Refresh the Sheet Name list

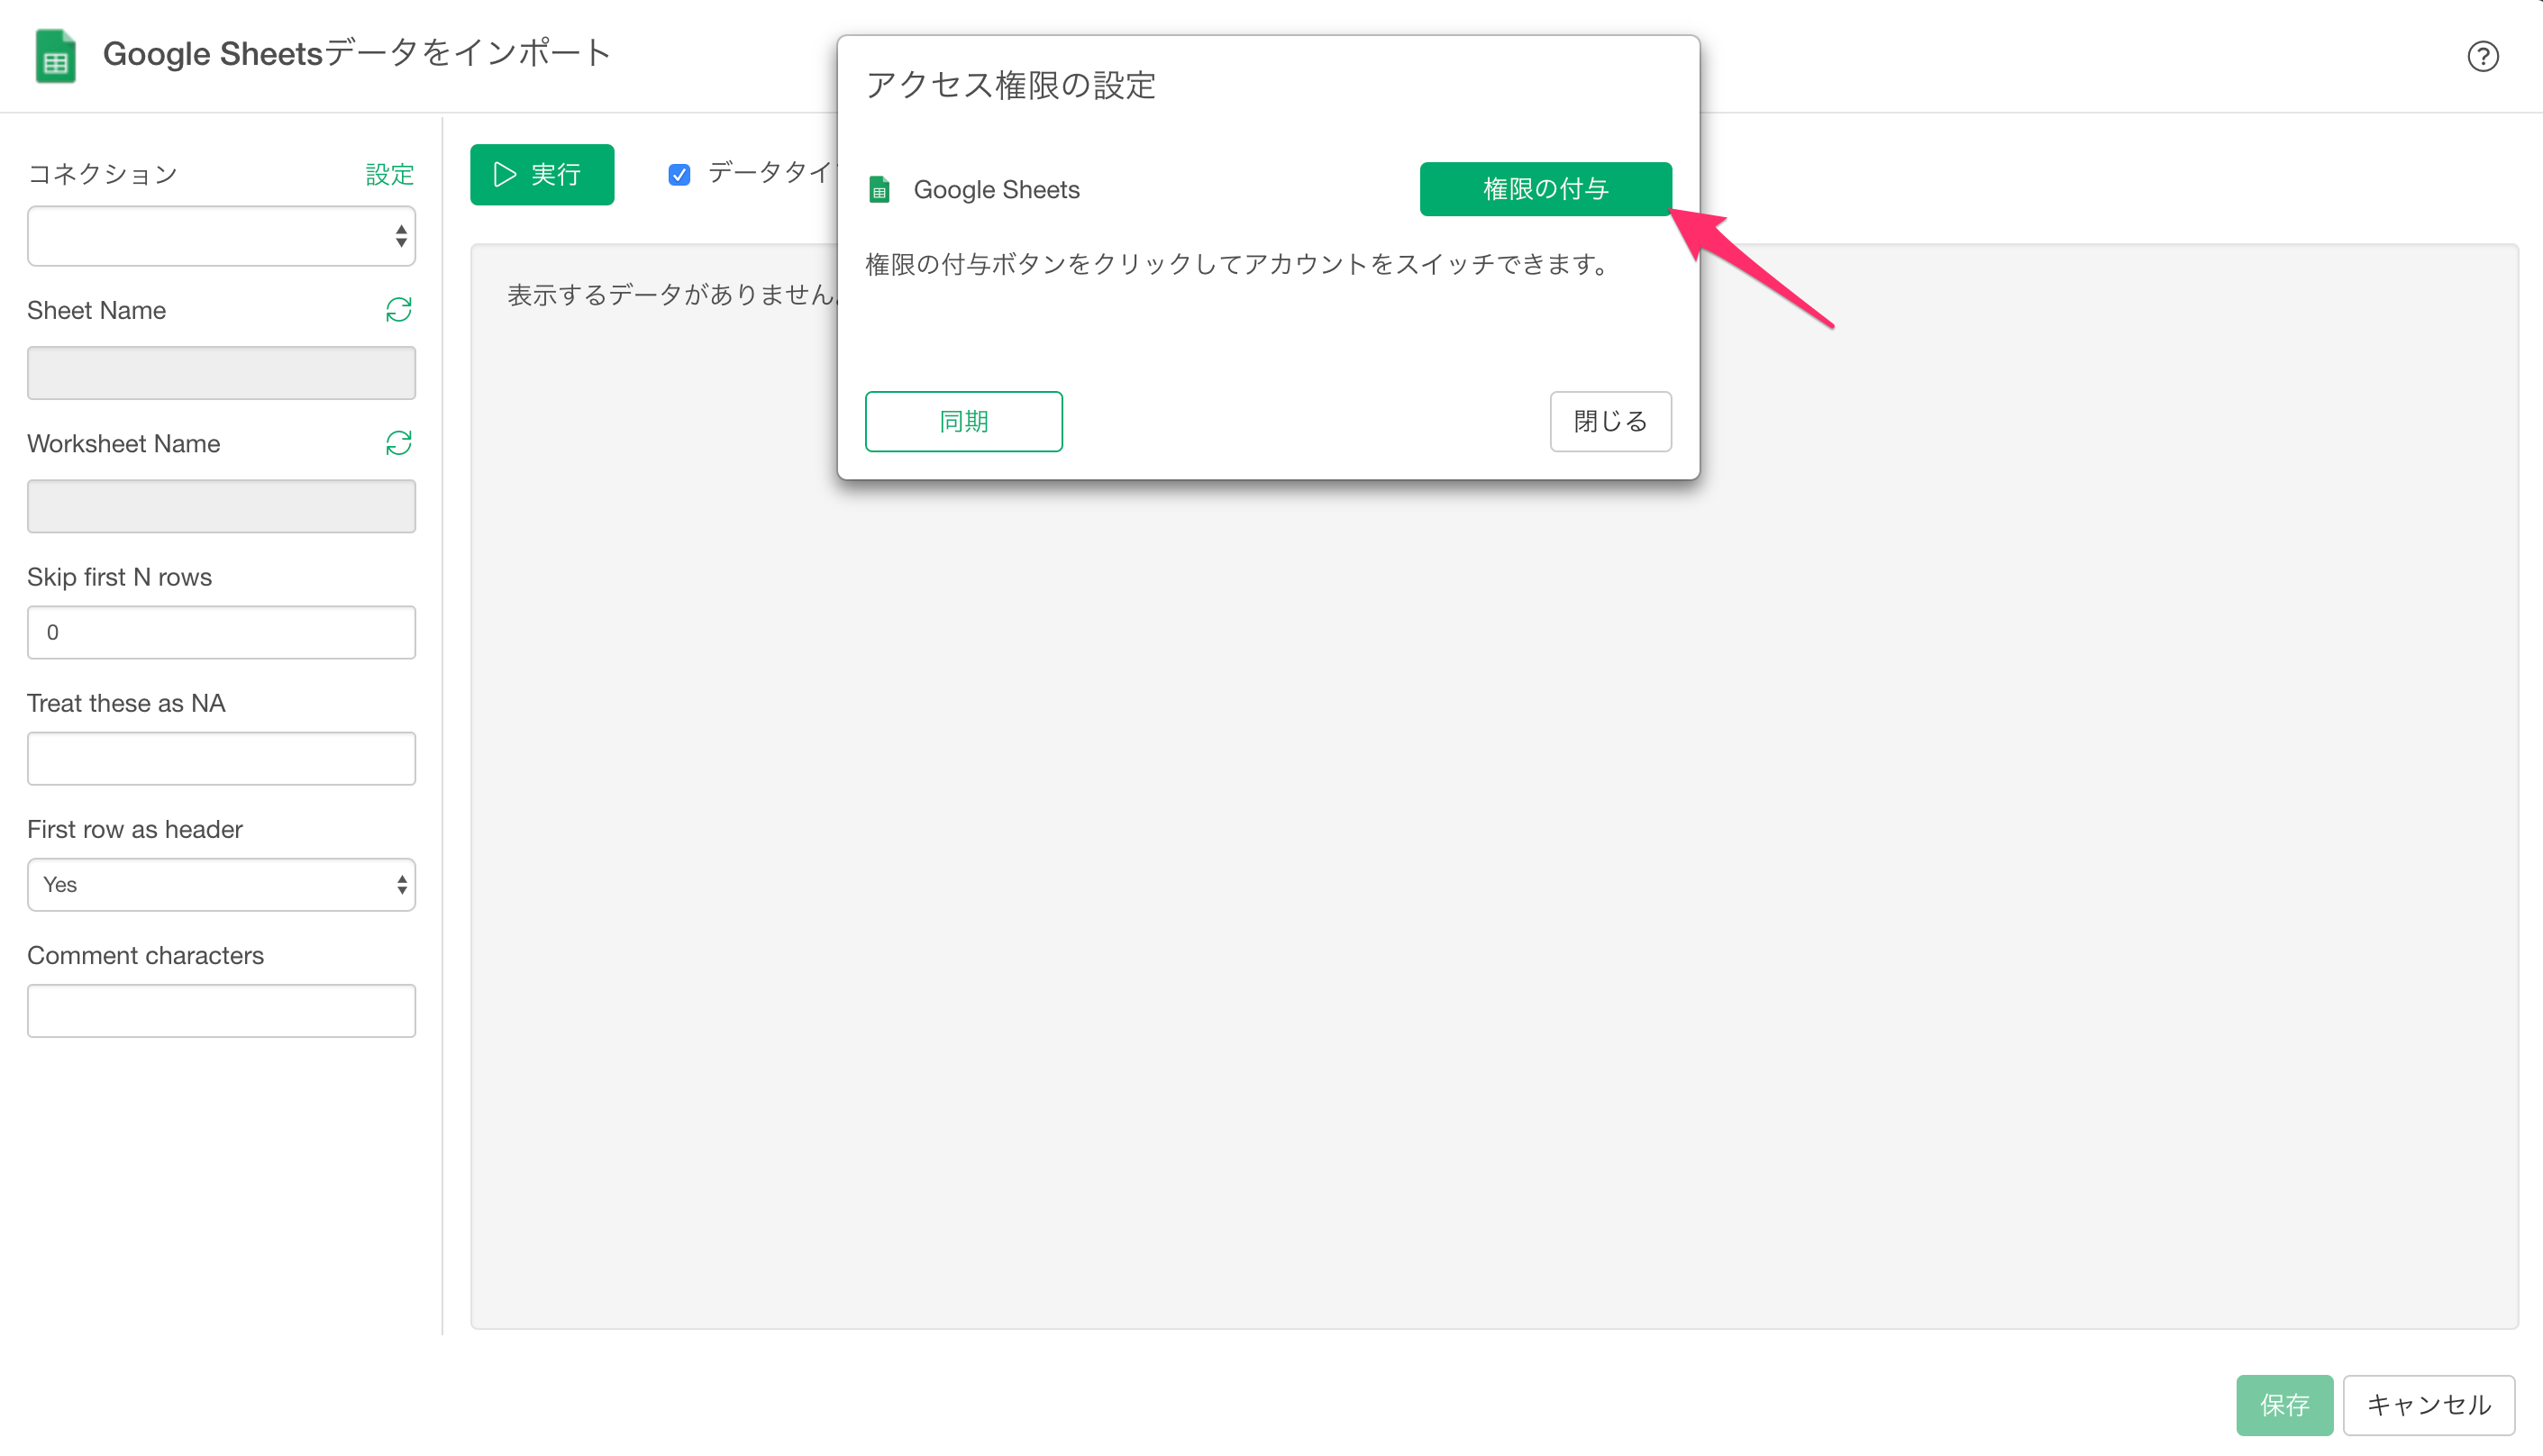pos(398,310)
